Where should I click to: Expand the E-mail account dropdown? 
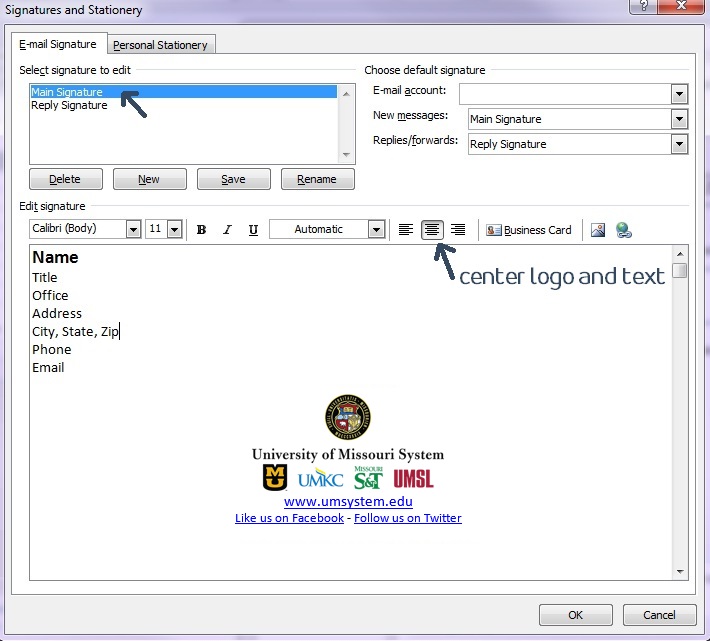point(679,94)
